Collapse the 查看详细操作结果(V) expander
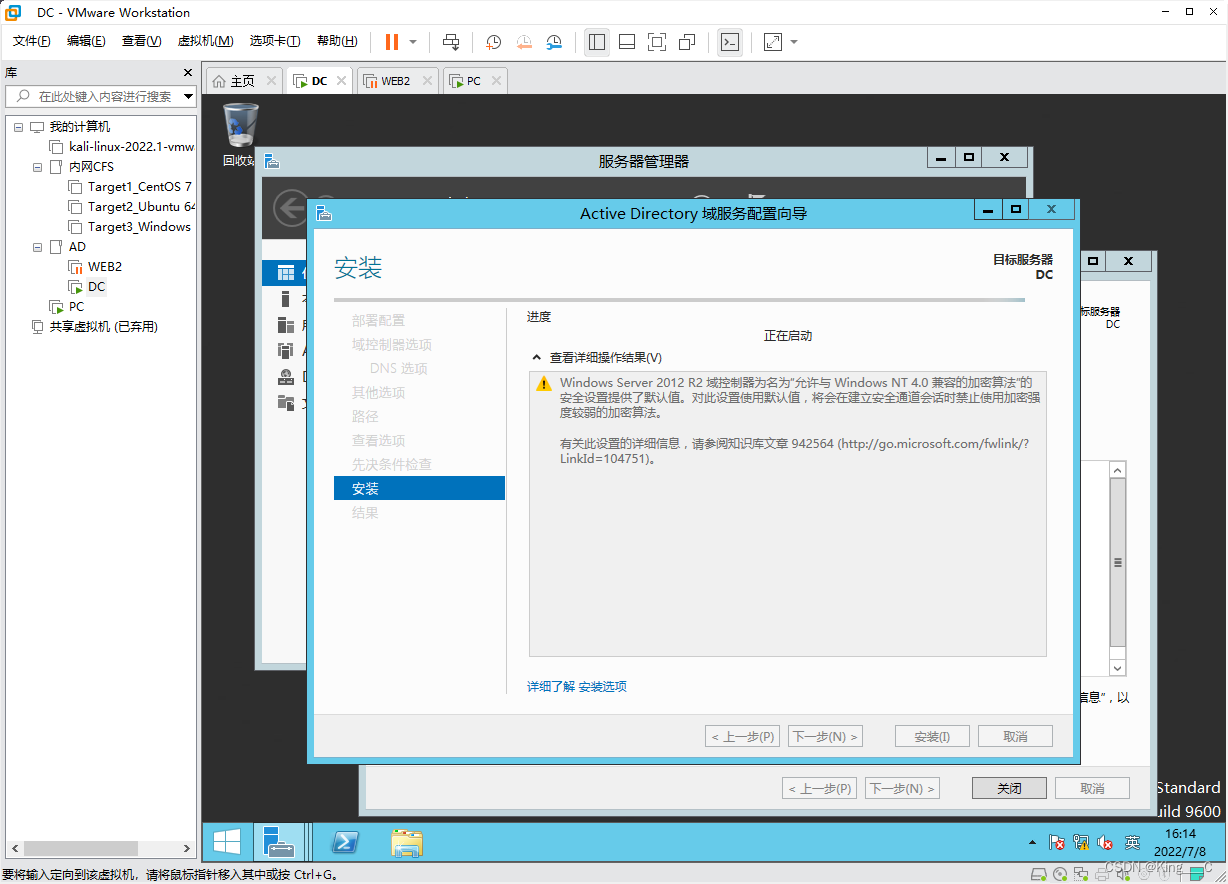This screenshot has width=1228, height=884. [x=536, y=358]
